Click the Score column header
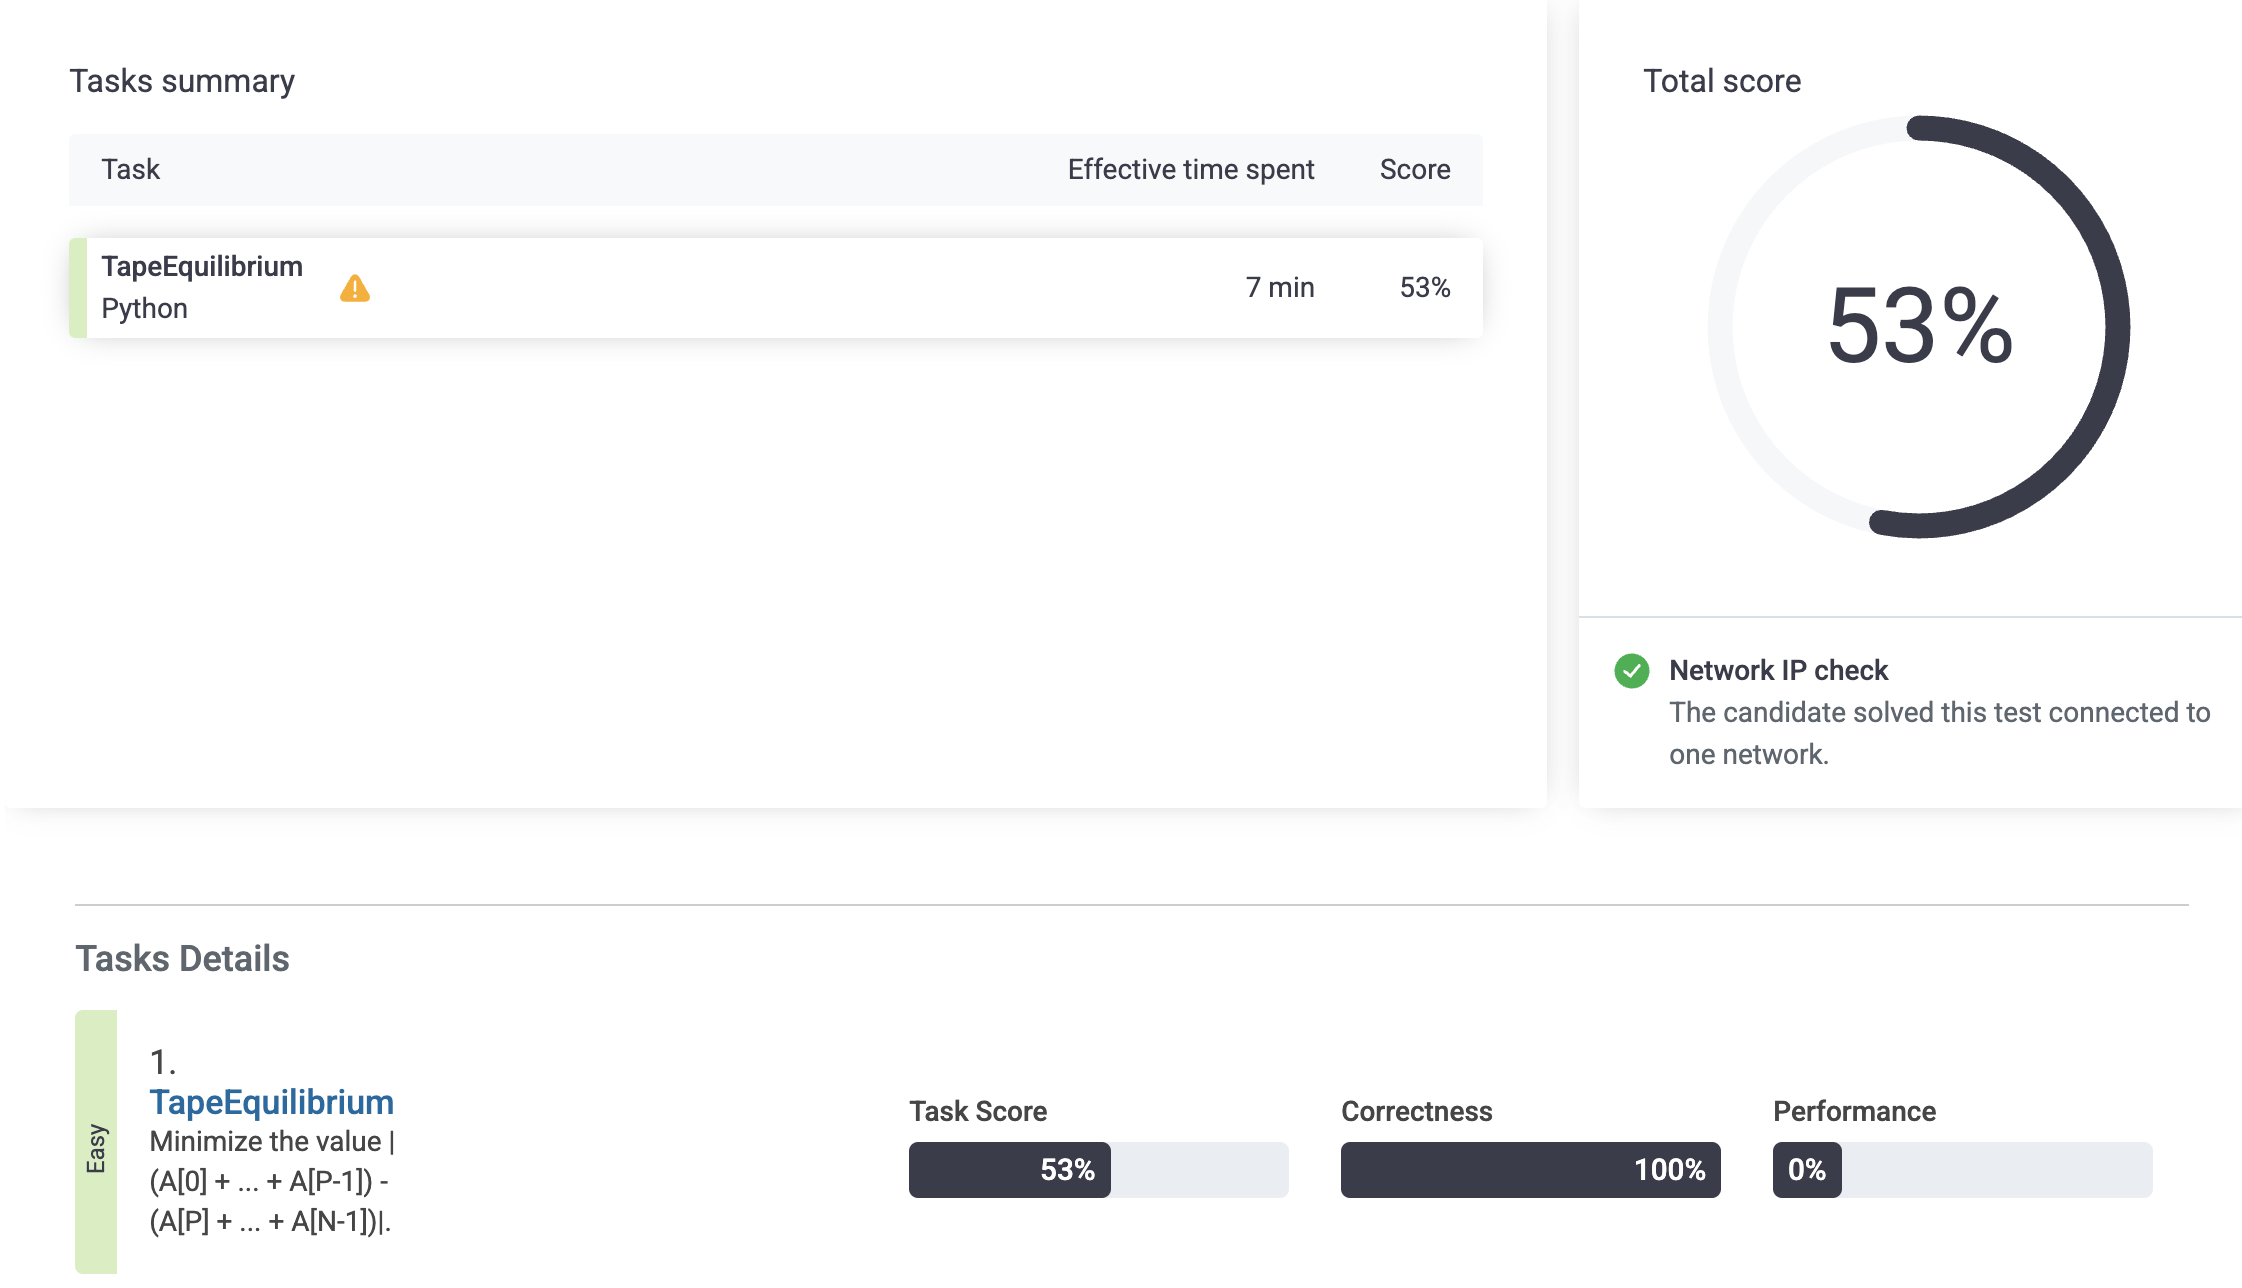 click(x=1414, y=170)
